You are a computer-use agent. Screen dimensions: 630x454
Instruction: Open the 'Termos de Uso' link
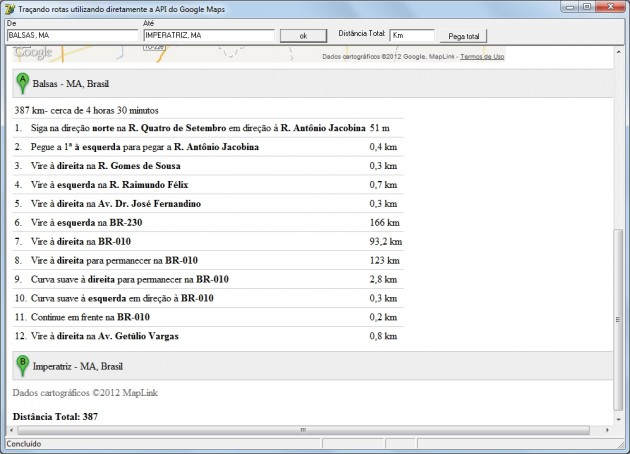(482, 57)
